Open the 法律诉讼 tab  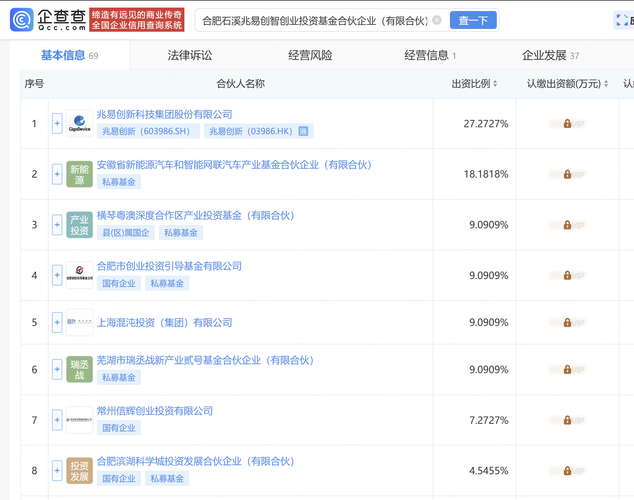tap(190, 55)
